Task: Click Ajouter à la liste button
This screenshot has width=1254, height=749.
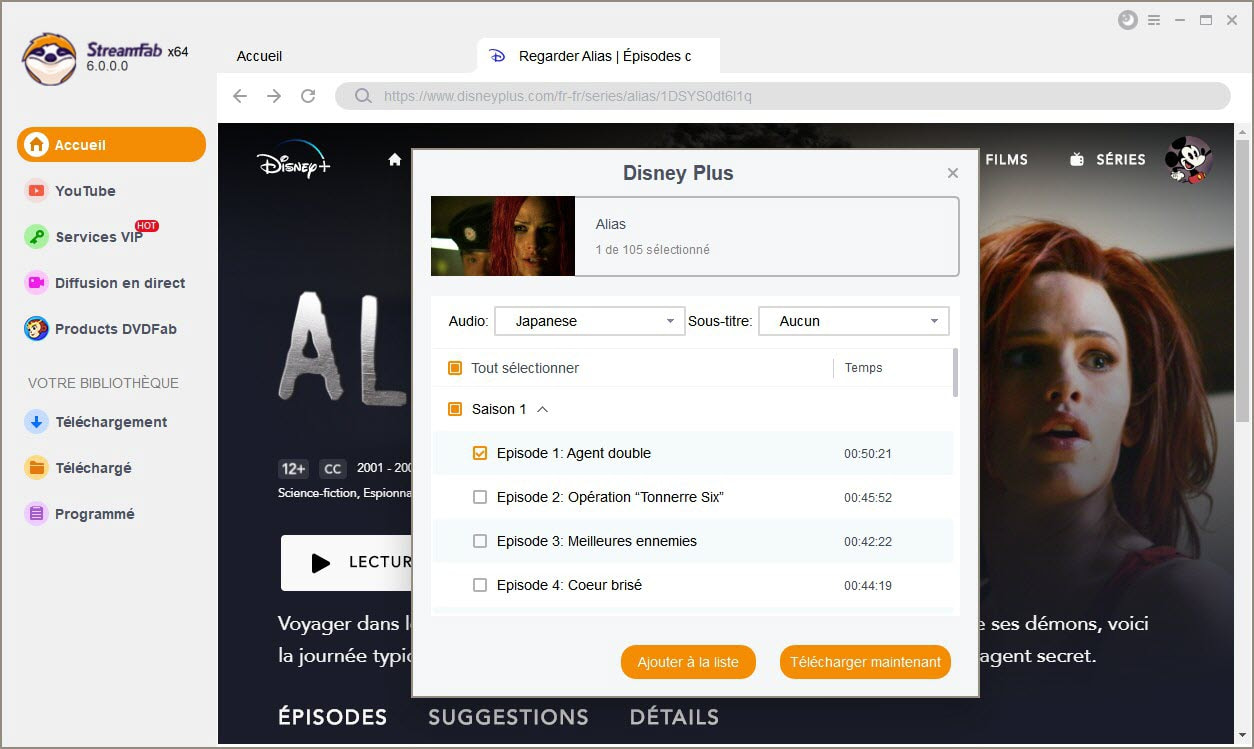Action: 688,662
